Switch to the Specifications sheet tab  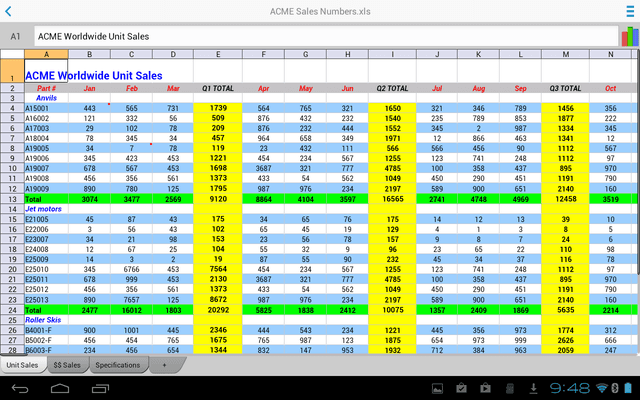pos(118,365)
